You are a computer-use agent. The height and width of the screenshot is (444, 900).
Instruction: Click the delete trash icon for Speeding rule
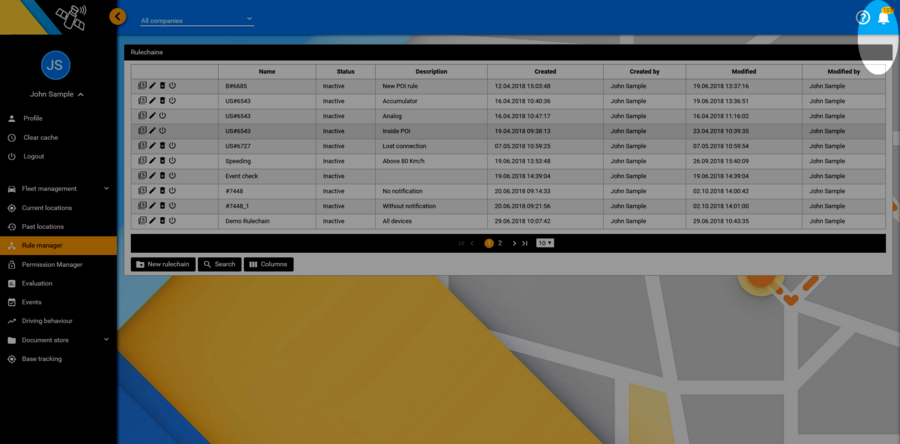(163, 161)
